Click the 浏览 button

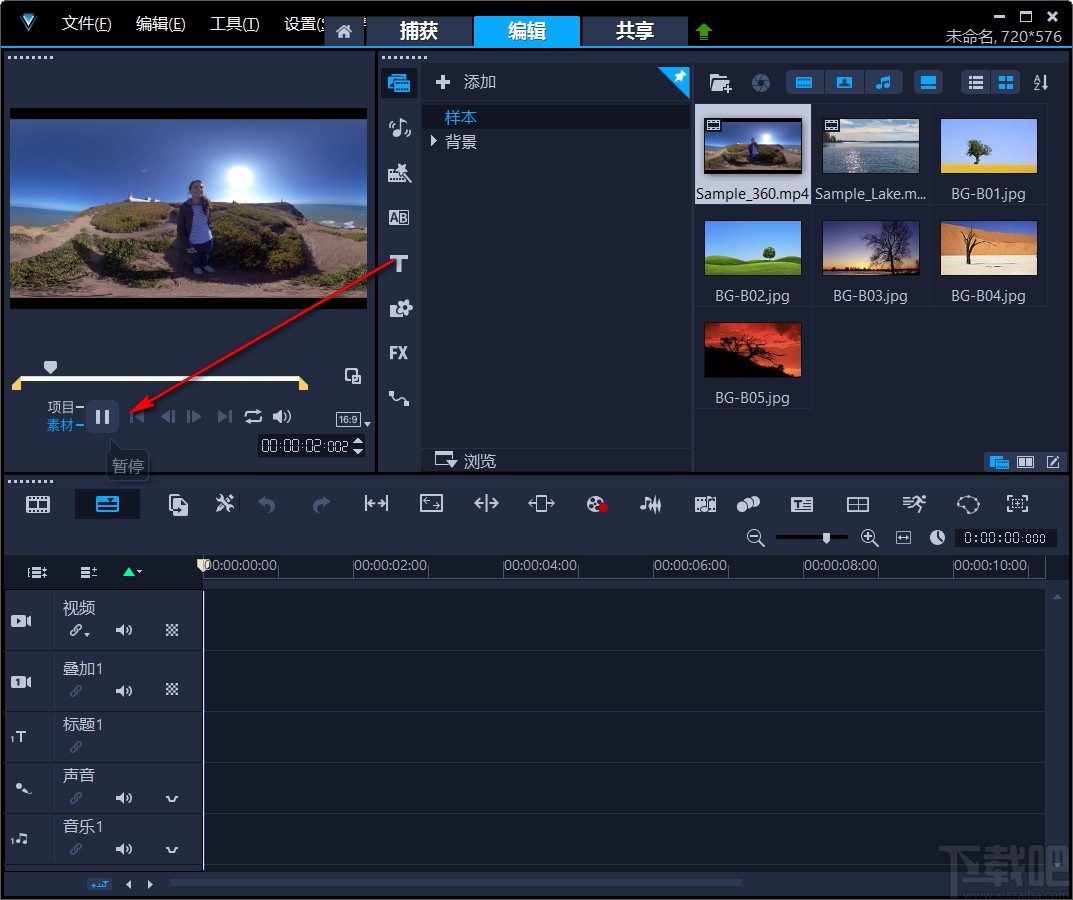[x=466, y=461]
